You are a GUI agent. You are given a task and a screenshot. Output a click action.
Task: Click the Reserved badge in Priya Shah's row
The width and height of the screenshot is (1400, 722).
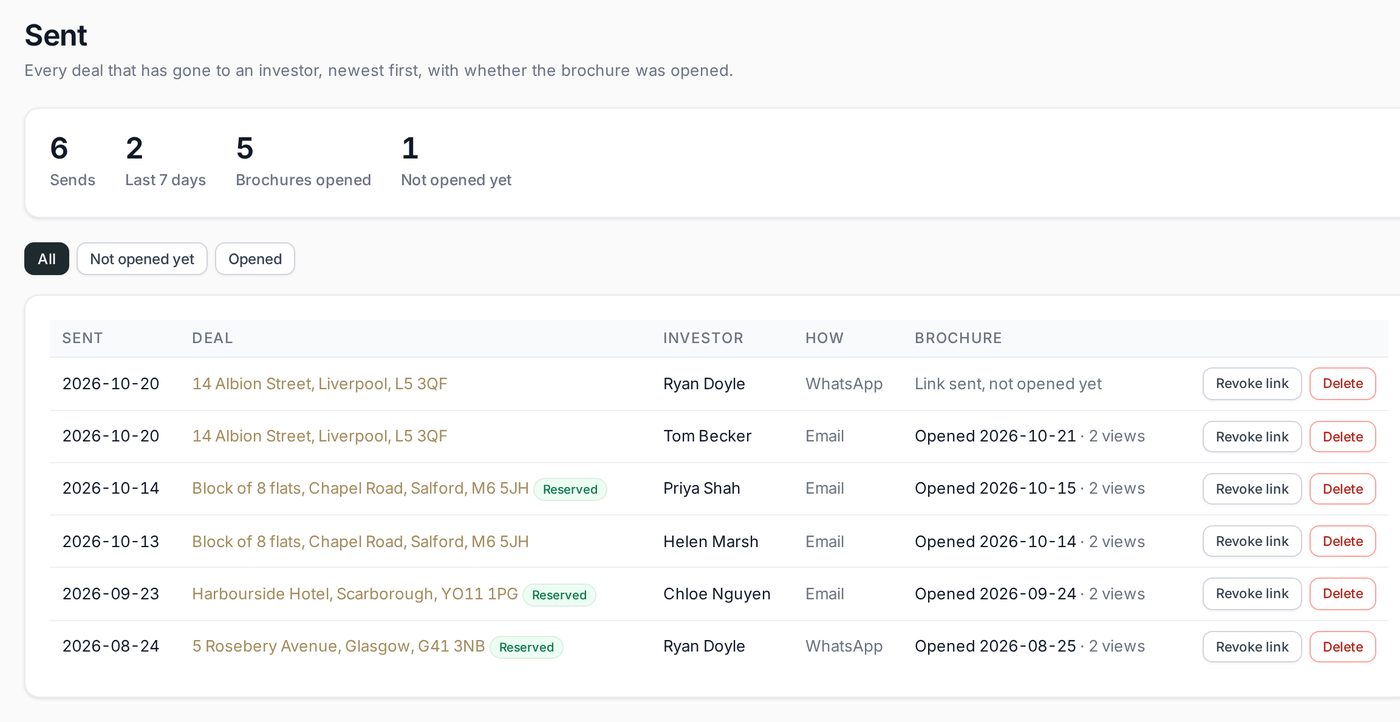tap(570, 489)
